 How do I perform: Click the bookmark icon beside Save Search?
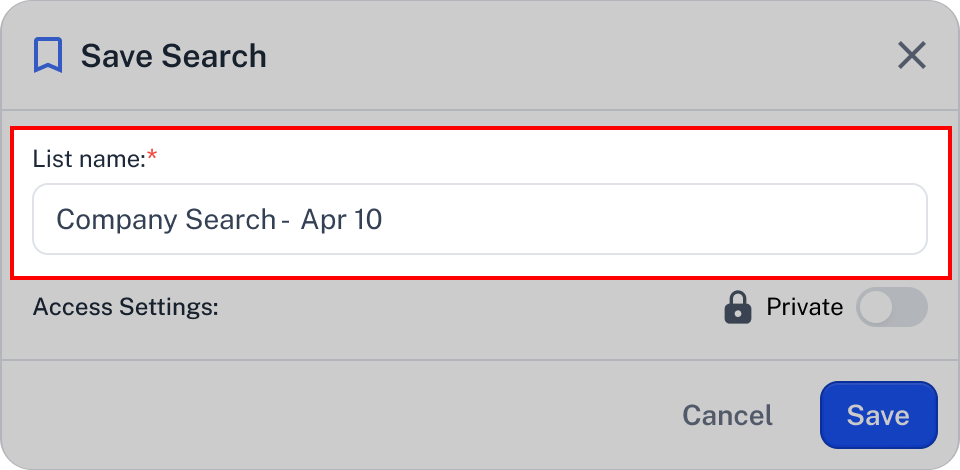click(x=48, y=56)
